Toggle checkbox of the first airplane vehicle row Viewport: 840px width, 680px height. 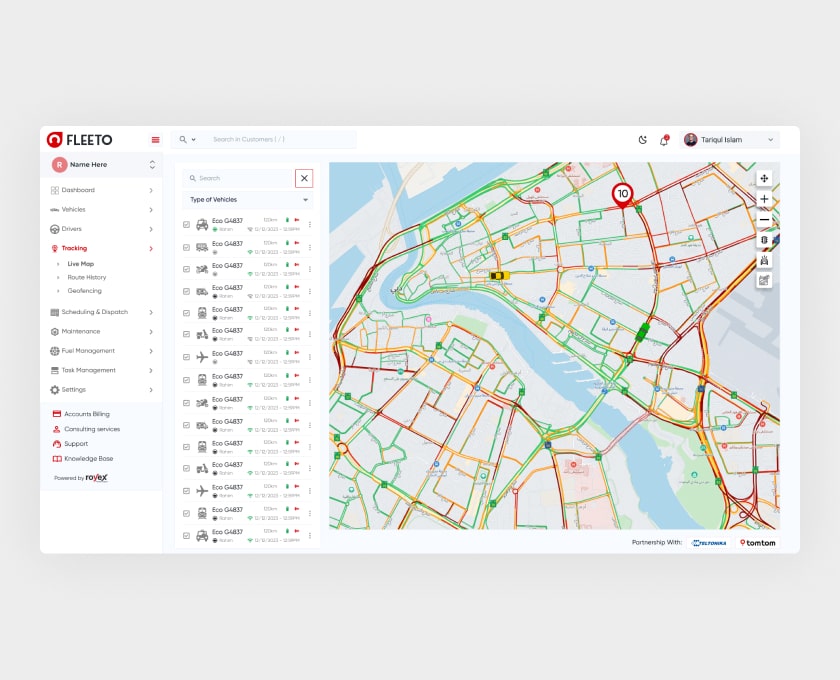186,357
